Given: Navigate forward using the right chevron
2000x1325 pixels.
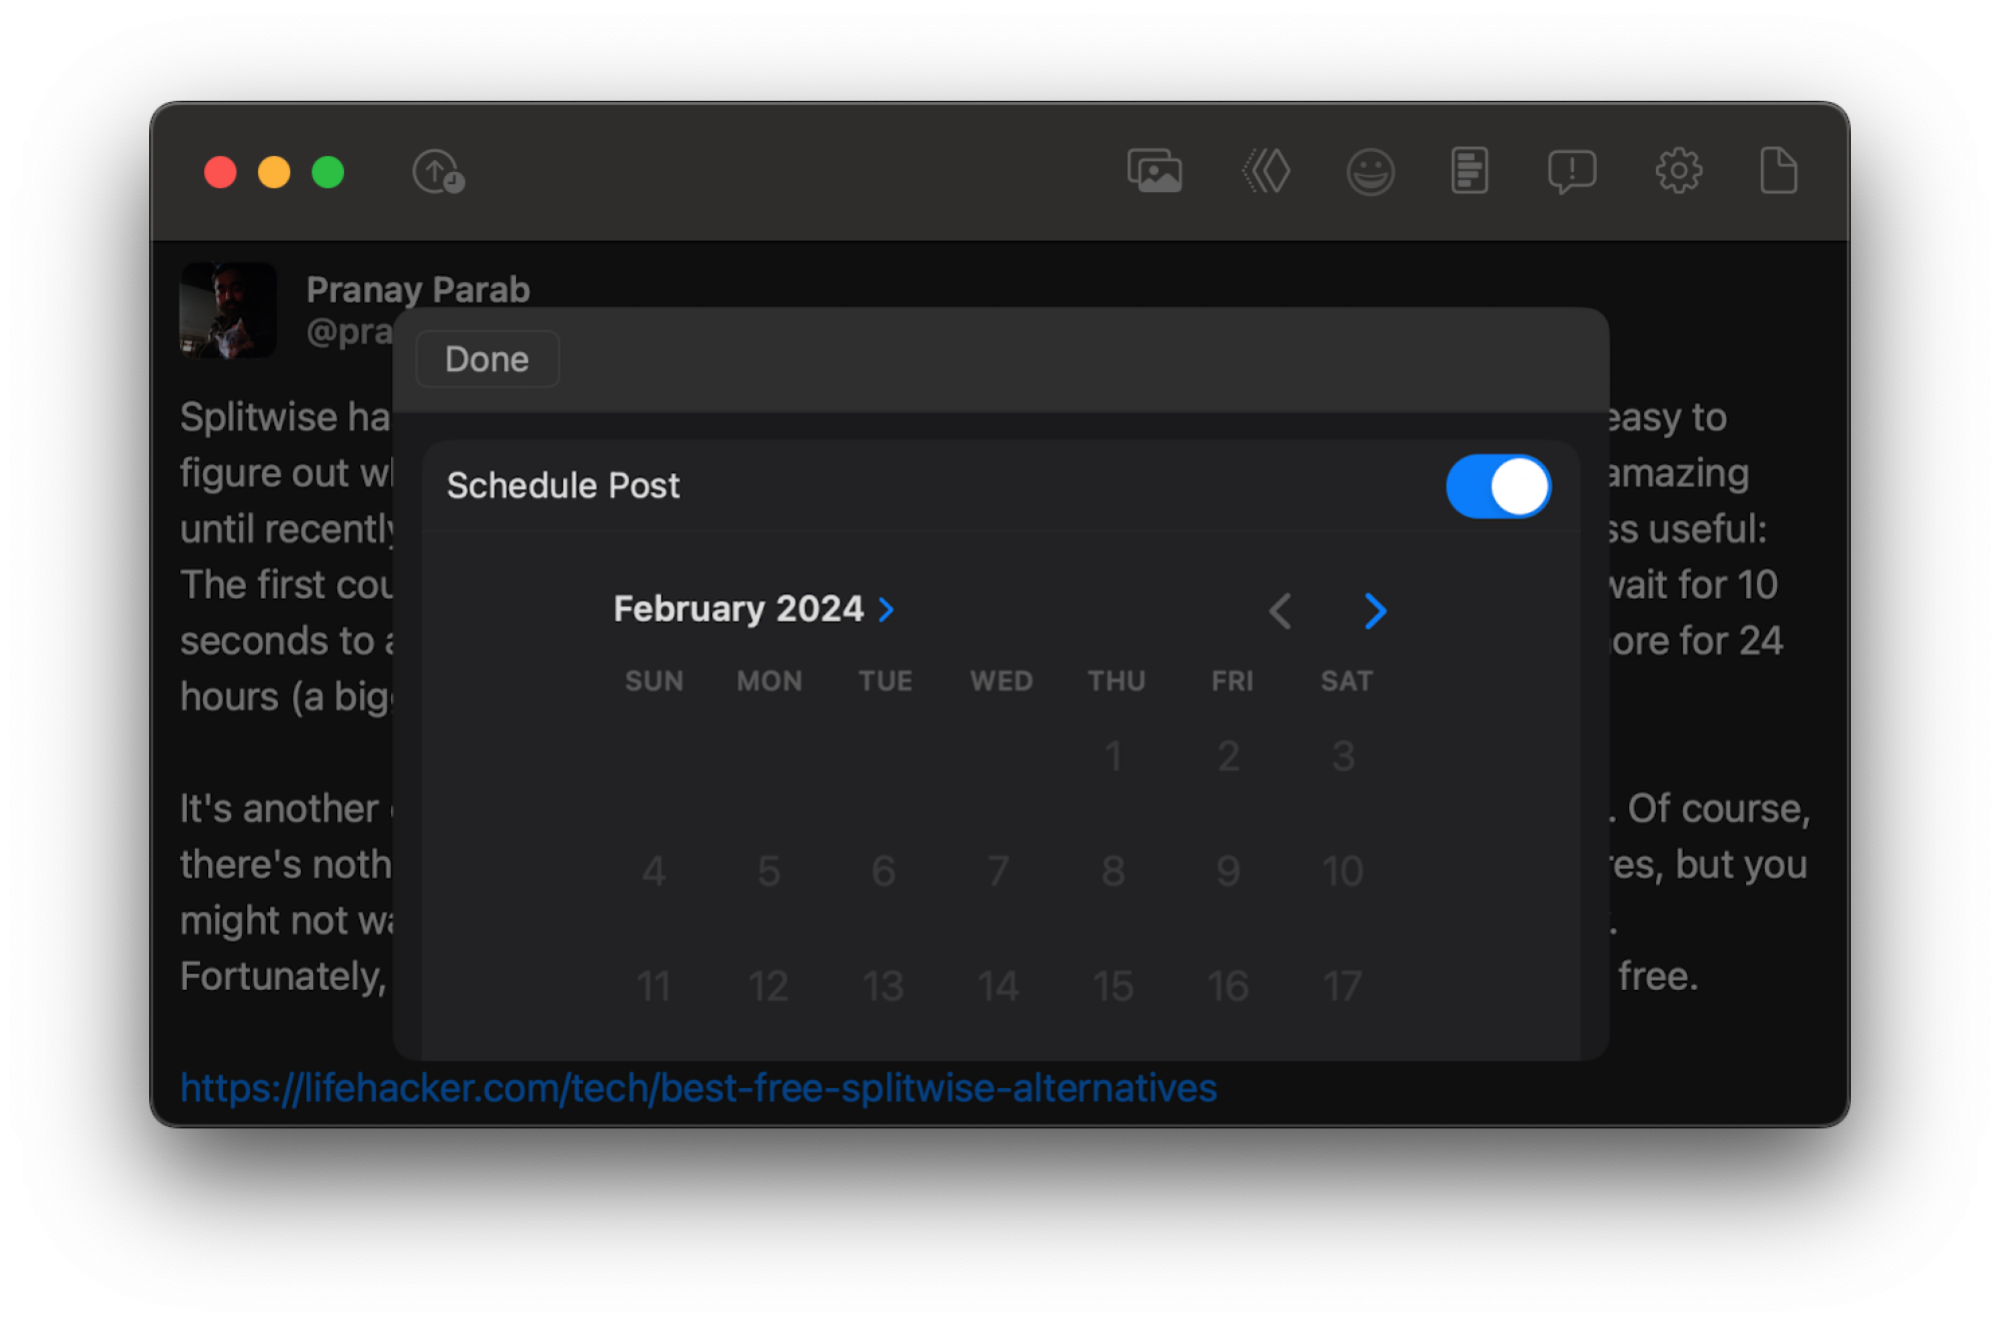Looking at the screenshot, I should pyautogui.click(x=1373, y=609).
